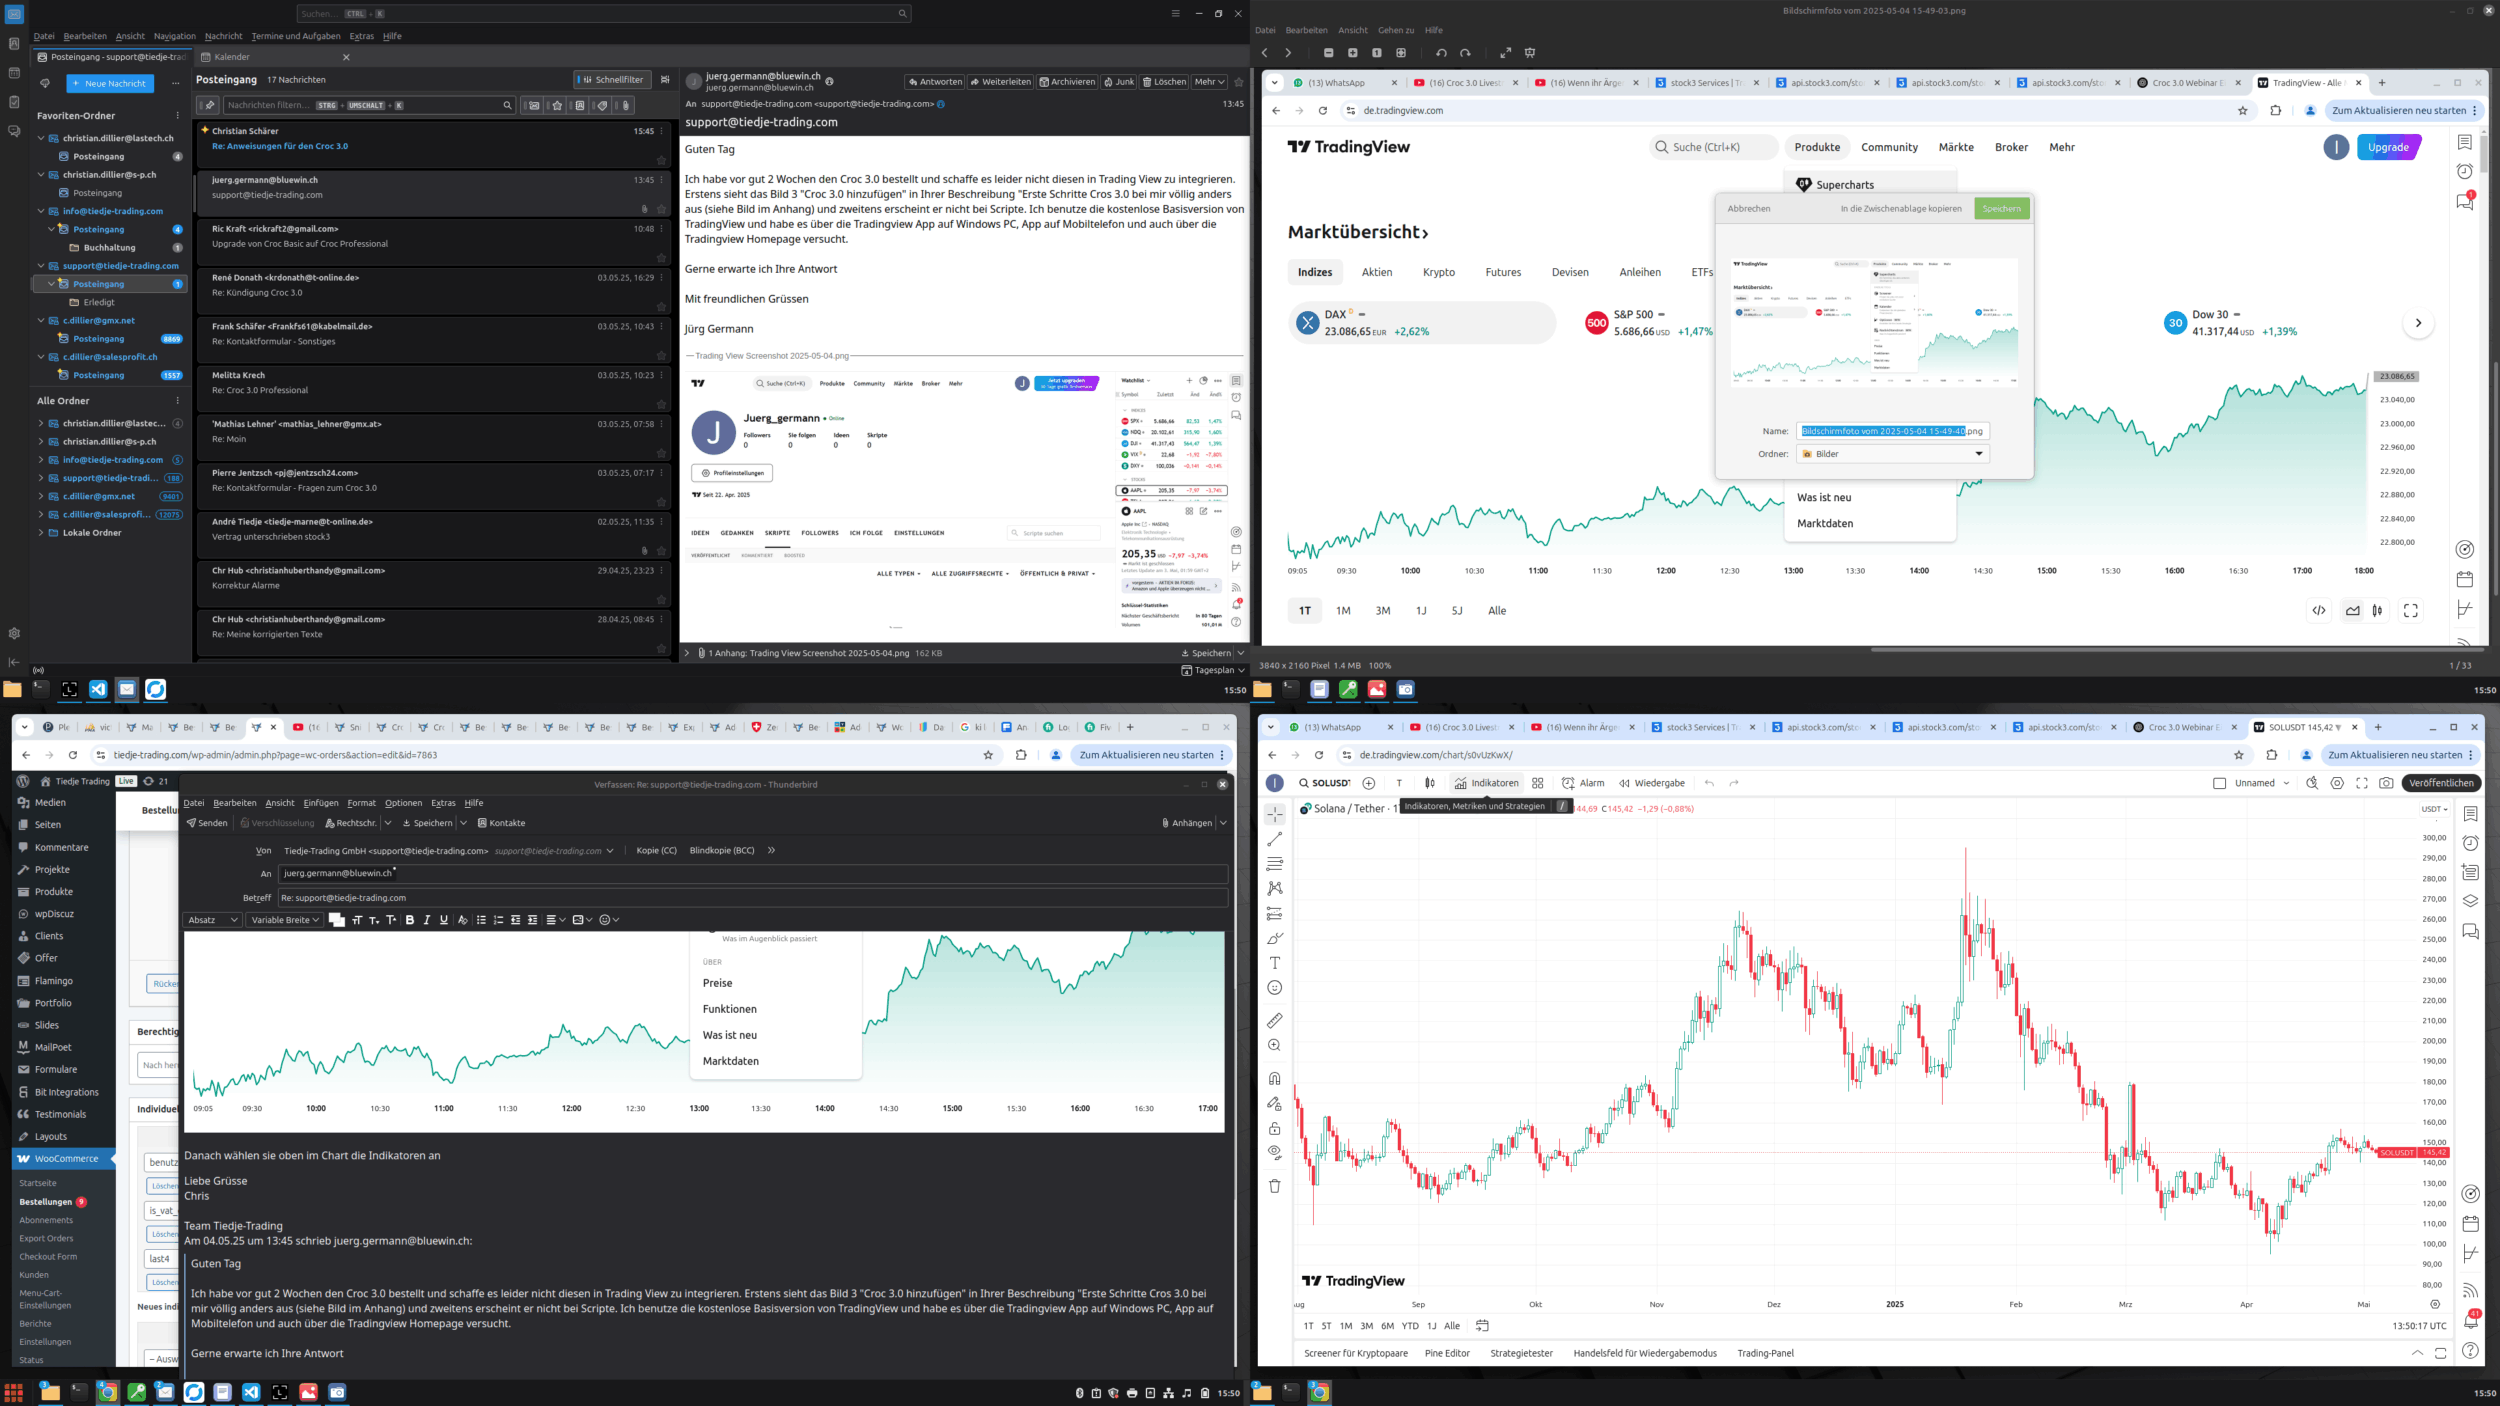Image resolution: width=2500 pixels, height=1406 pixels.
Task: Toggle the starred messages quick filter
Action: [x=557, y=105]
